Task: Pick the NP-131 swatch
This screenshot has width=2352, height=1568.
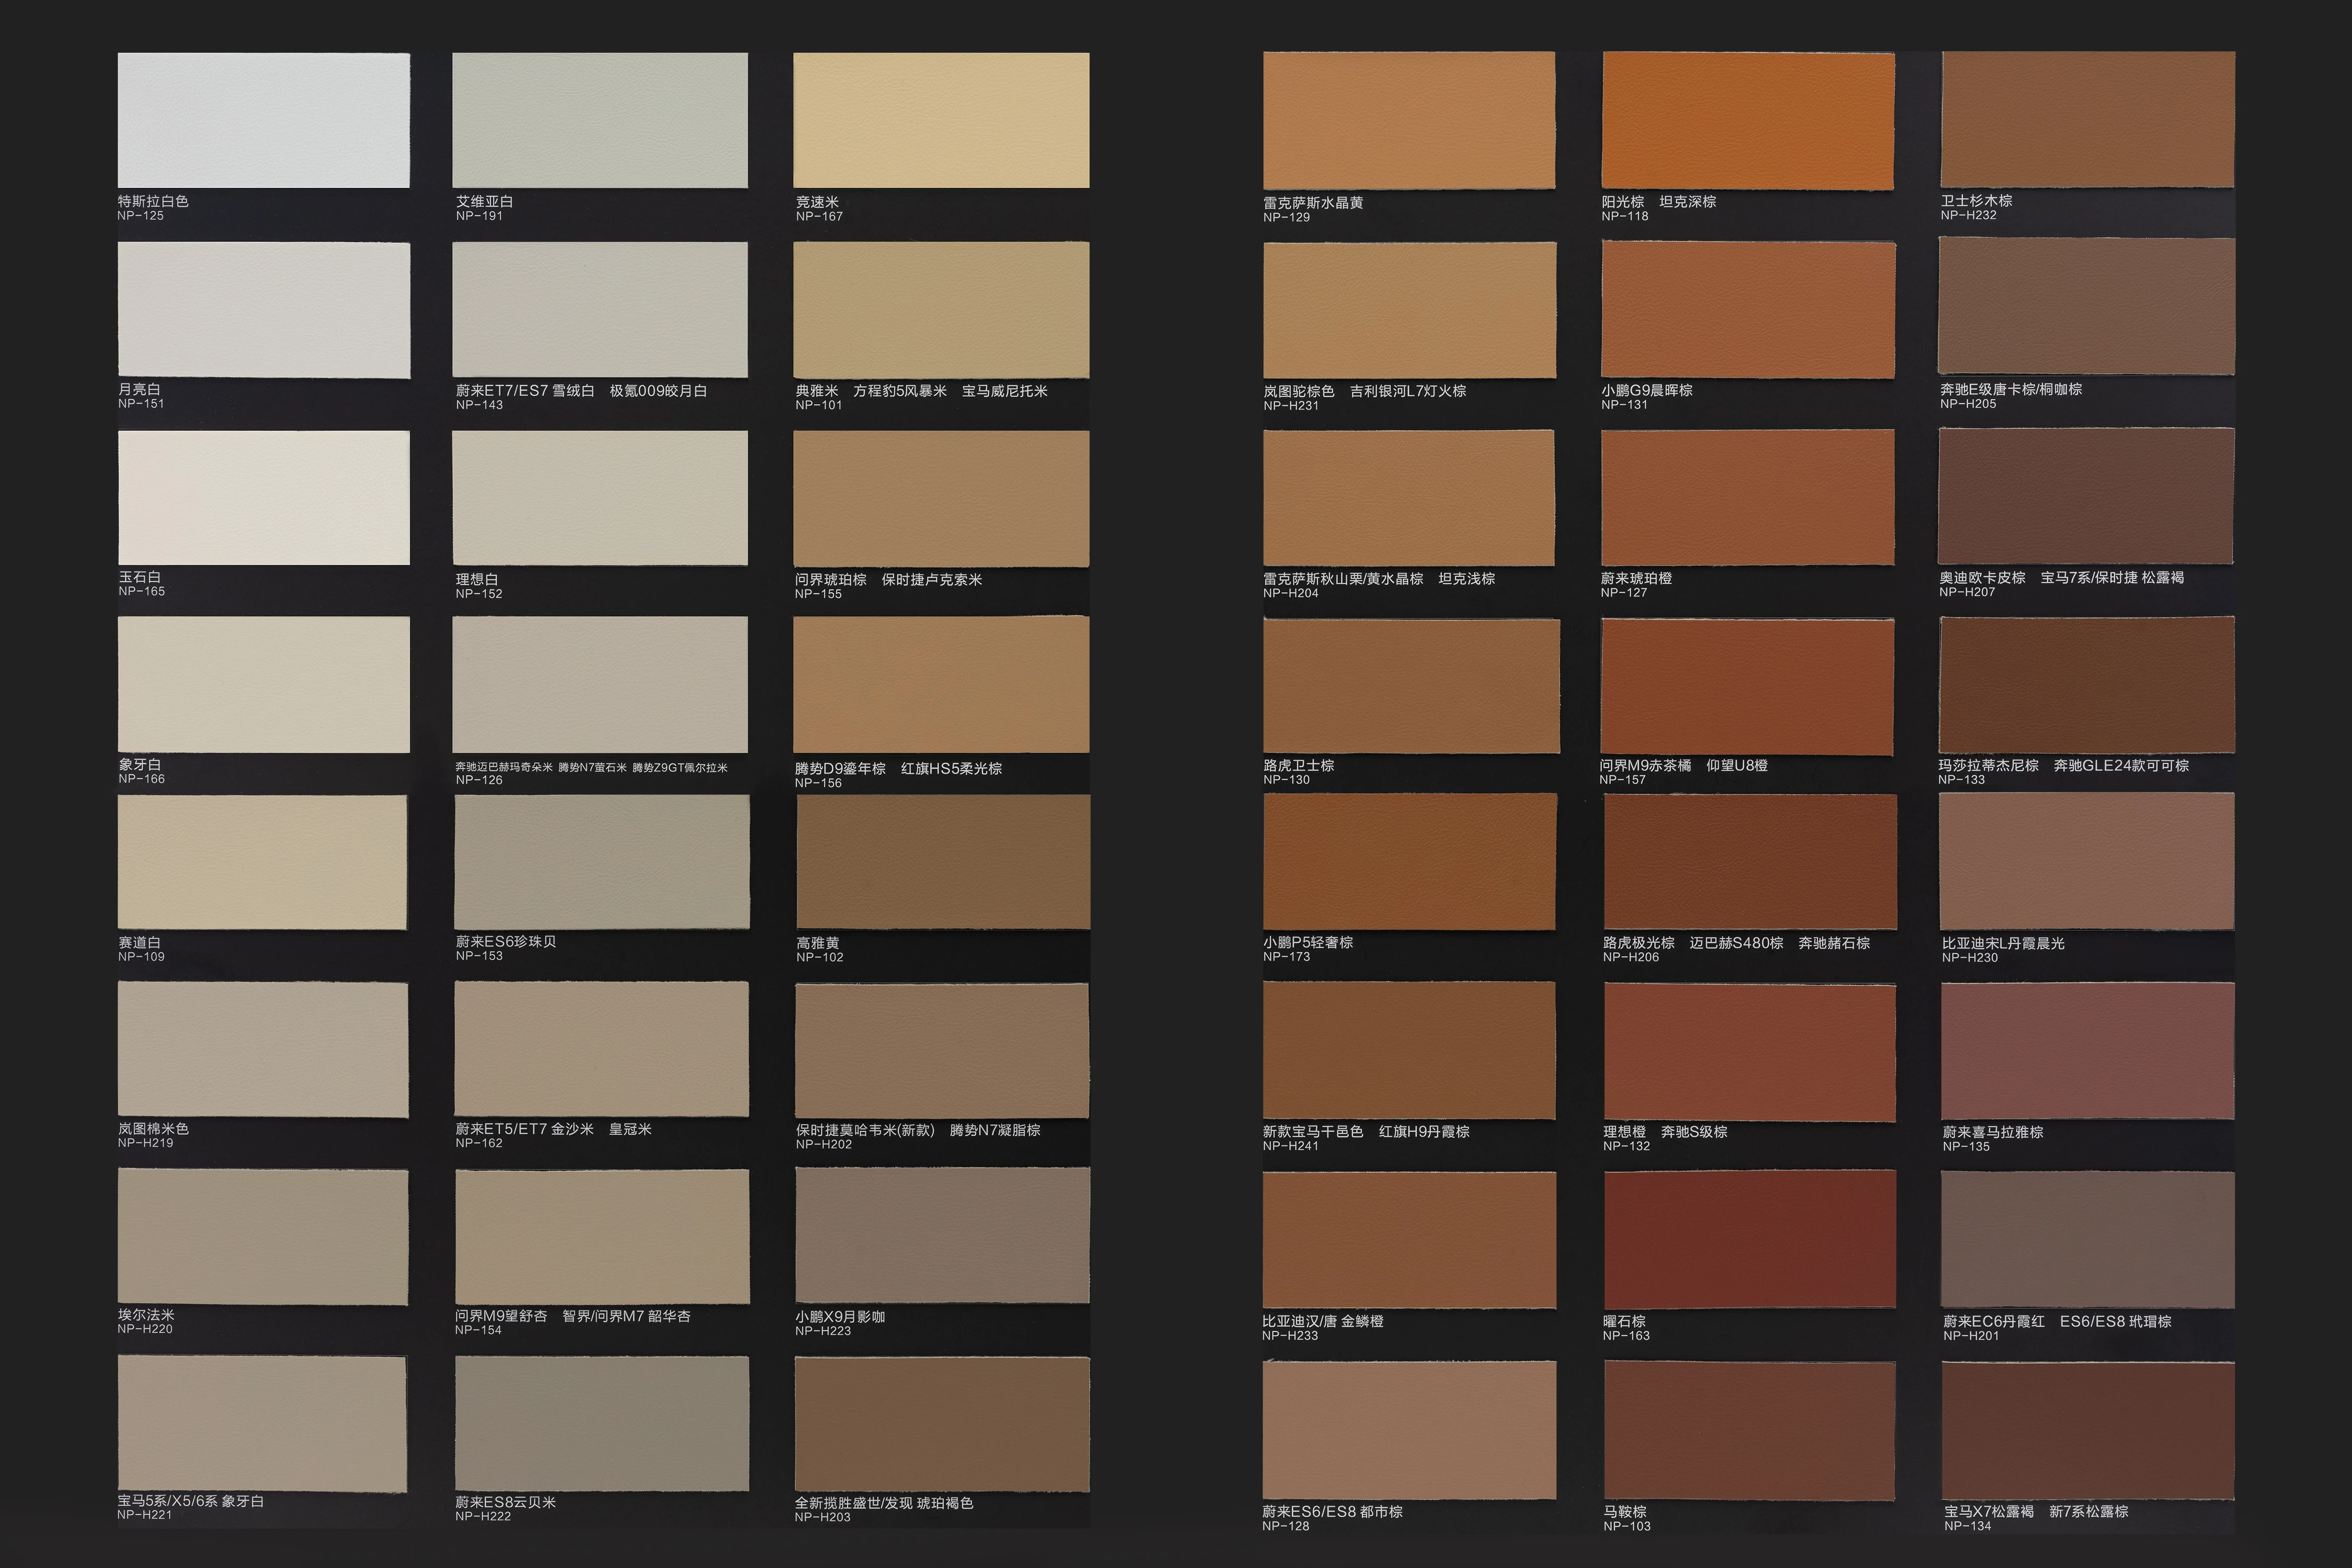Action: [x=1748, y=309]
